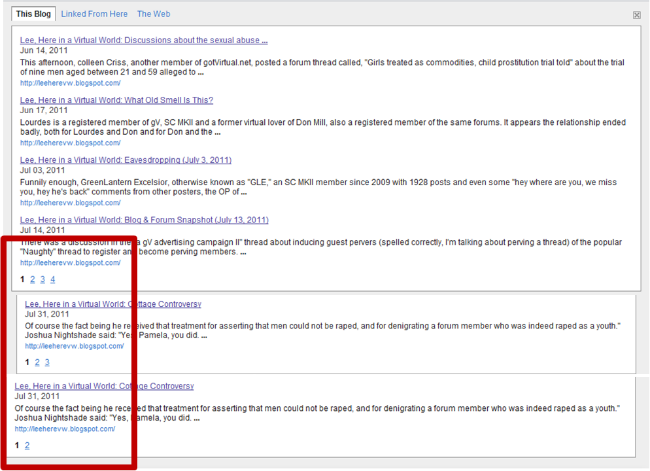Click current page number 1 in the two-page pager

[x=17, y=445]
